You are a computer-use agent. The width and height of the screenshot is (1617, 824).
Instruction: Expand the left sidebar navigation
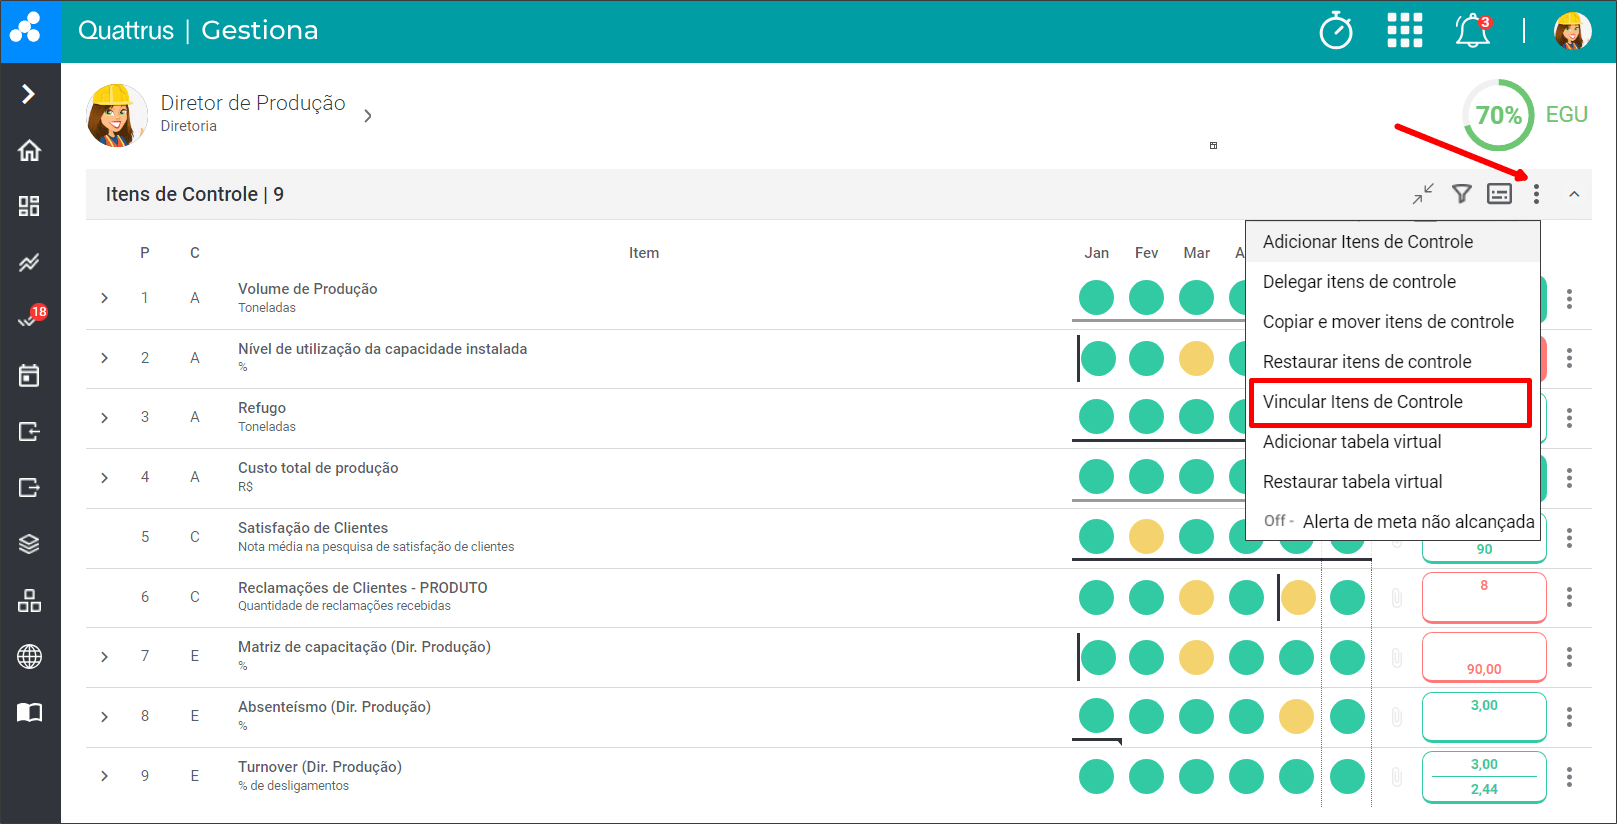coord(29,94)
